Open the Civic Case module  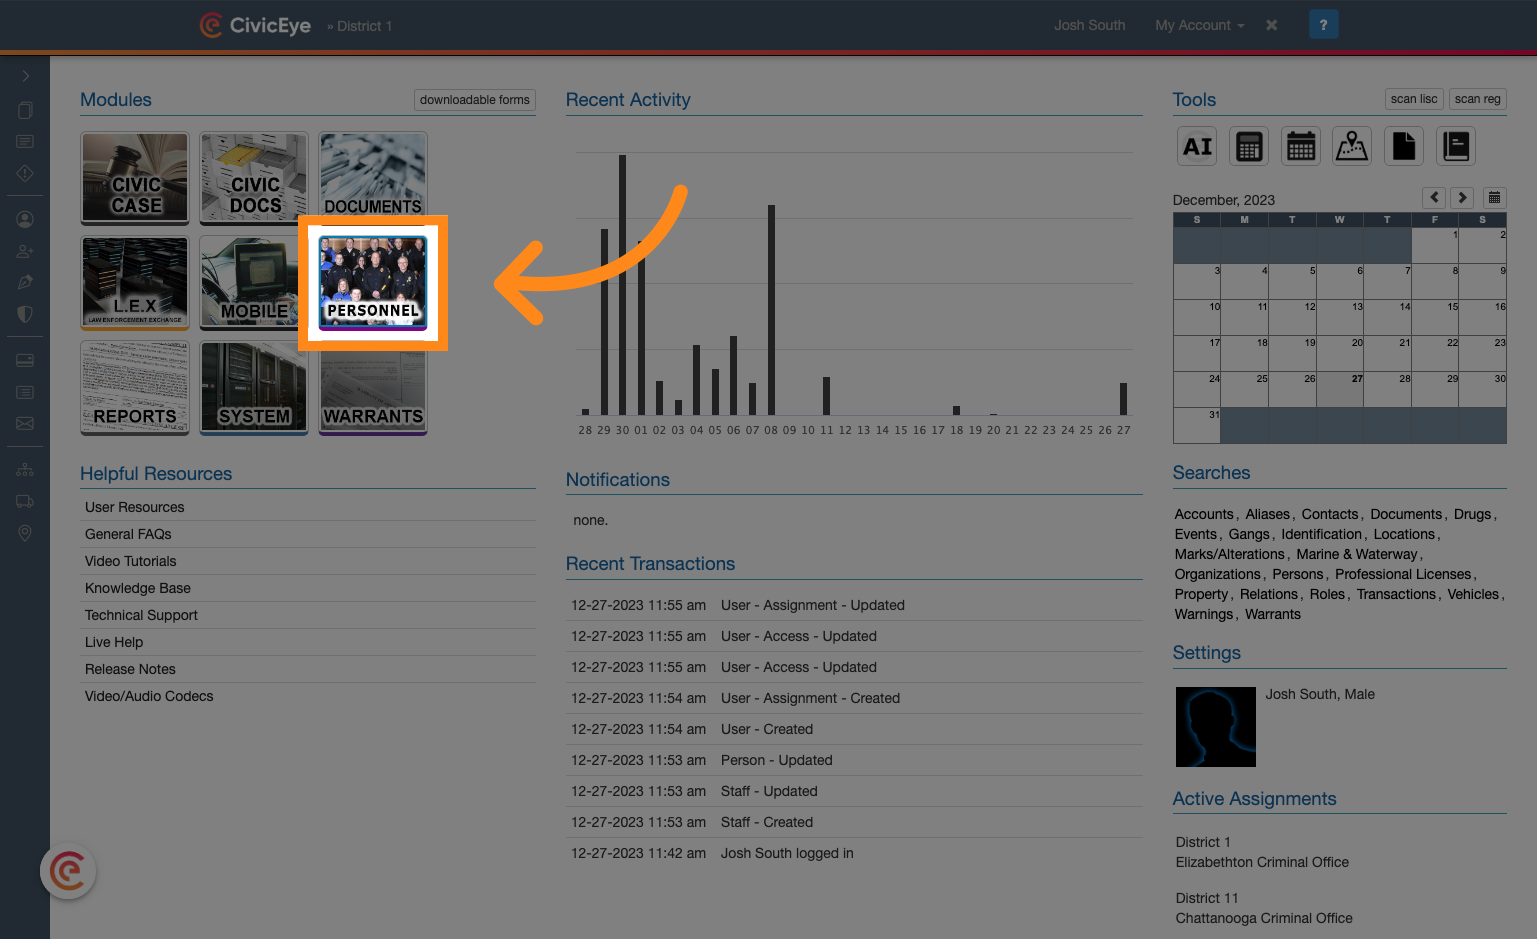135,178
